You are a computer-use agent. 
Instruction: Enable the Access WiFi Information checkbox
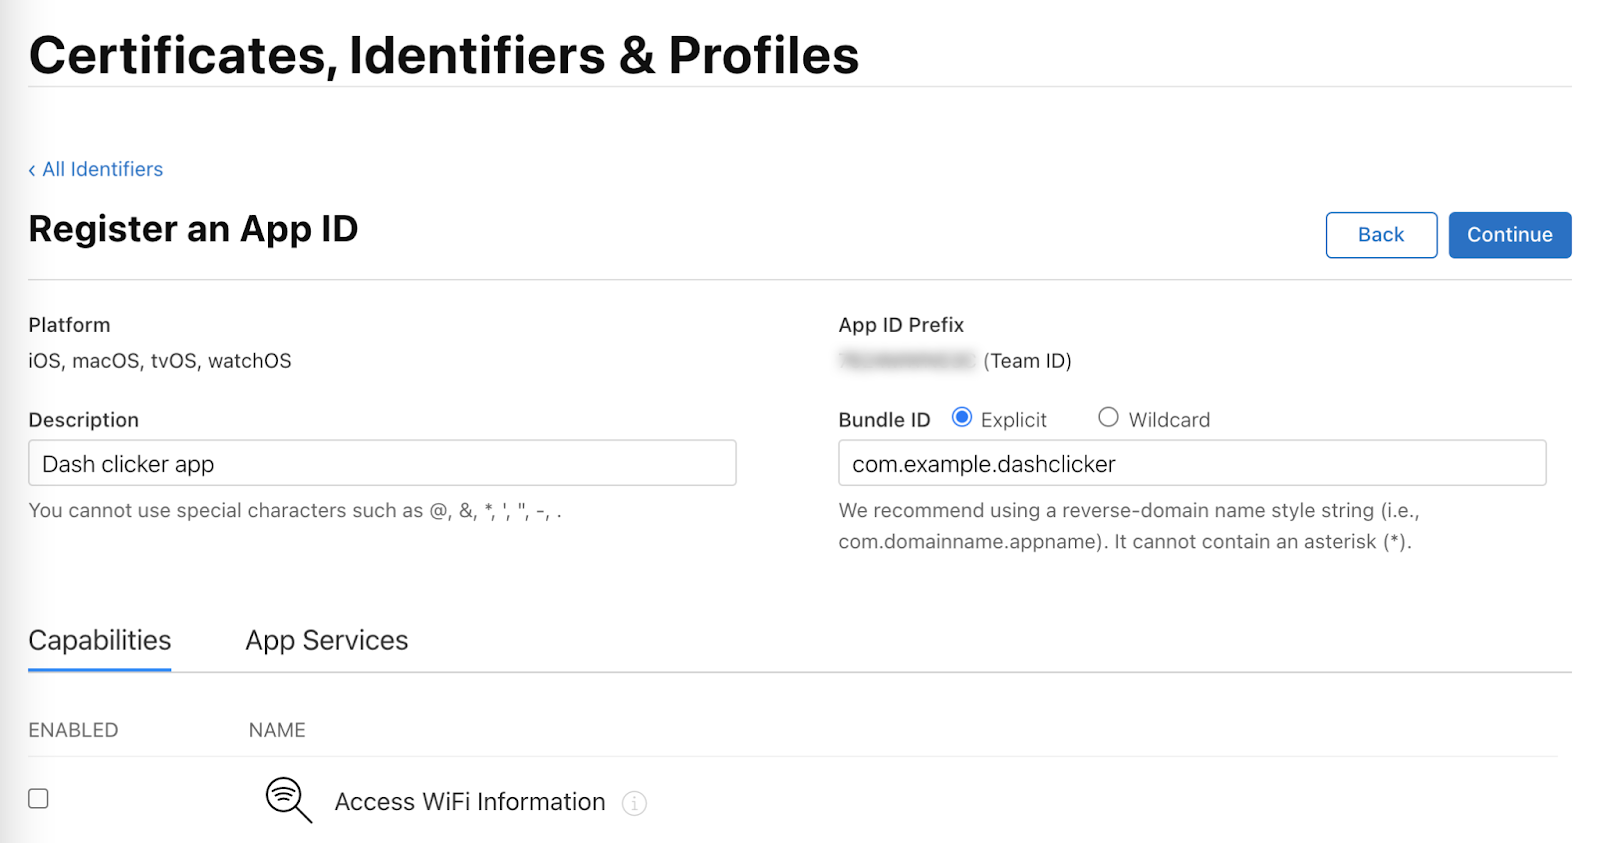click(x=39, y=799)
